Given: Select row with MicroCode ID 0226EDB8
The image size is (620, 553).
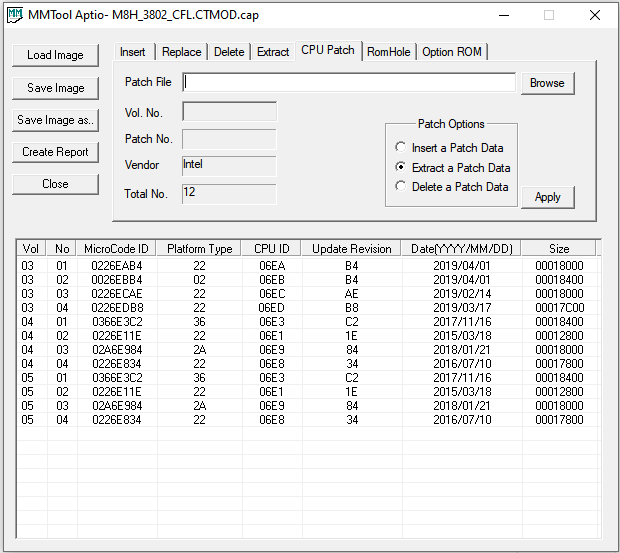Looking at the screenshot, I should click(308, 308).
